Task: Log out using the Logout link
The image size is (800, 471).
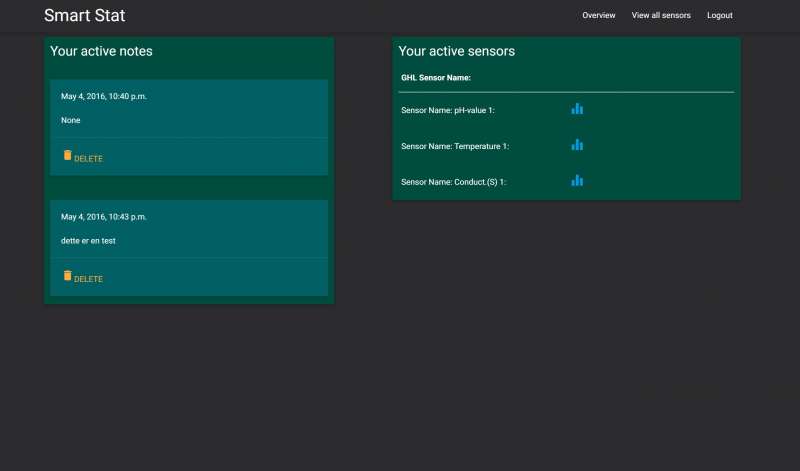Action: pos(720,16)
